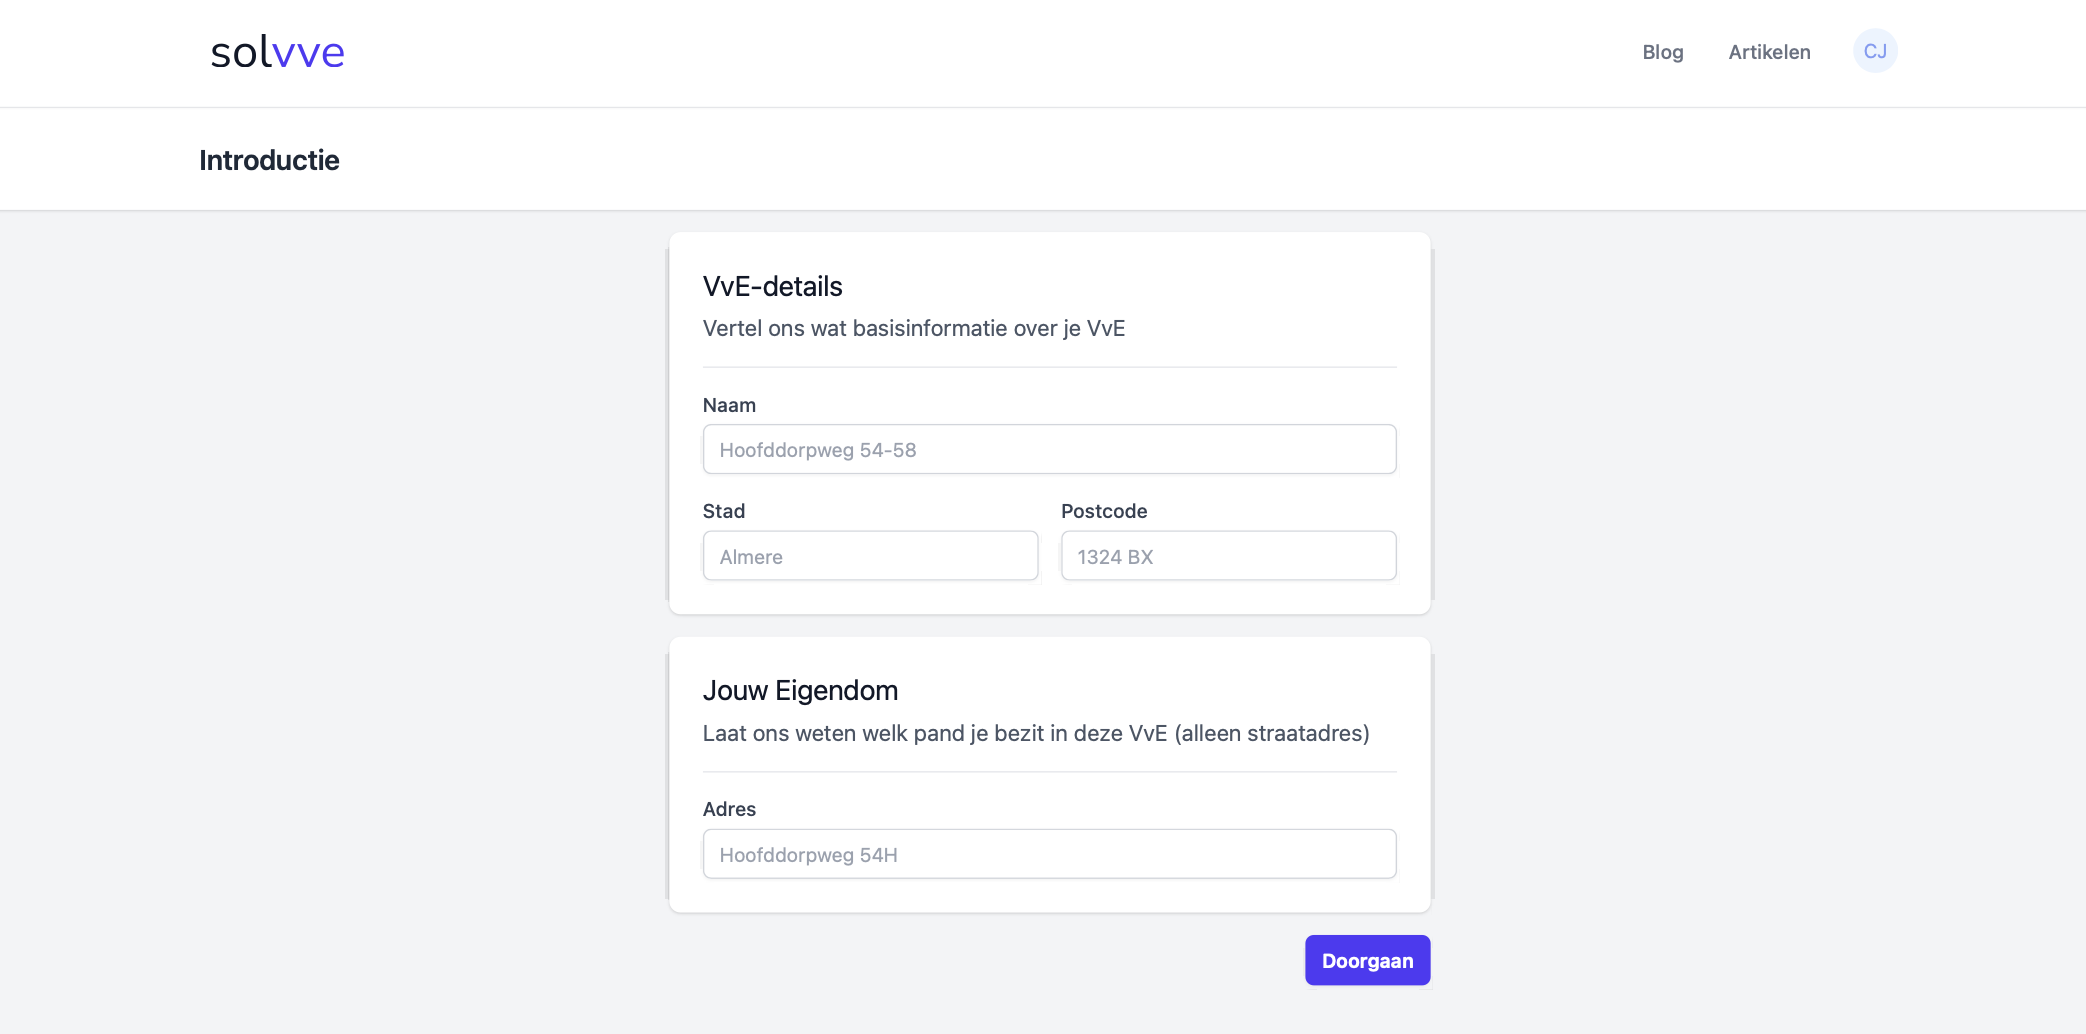Image resolution: width=2086 pixels, height=1034 pixels.
Task: Click the 'Vertel ons wat basisinformatie' description
Action: [x=913, y=329]
